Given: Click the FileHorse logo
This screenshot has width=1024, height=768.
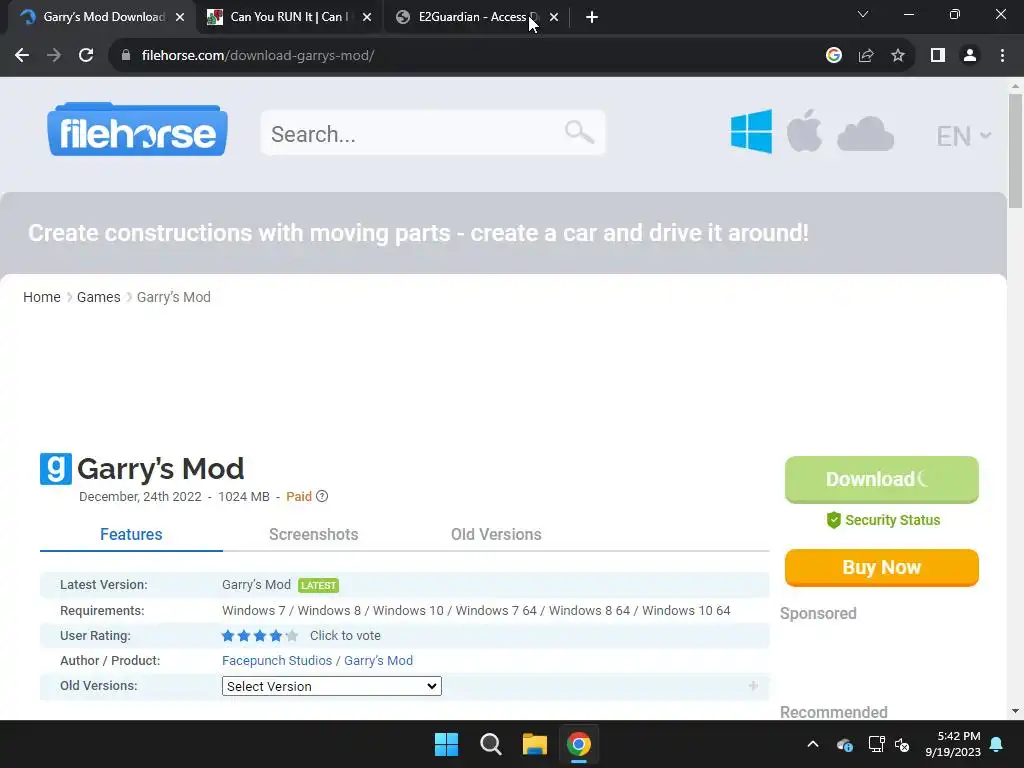Looking at the screenshot, I should 137,129.
